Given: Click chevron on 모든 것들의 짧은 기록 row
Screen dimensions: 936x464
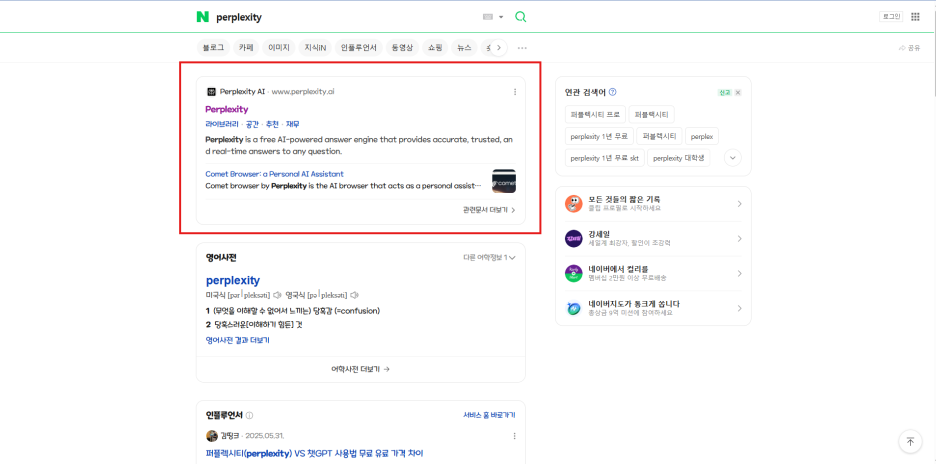Looking at the screenshot, I should click(x=739, y=204).
